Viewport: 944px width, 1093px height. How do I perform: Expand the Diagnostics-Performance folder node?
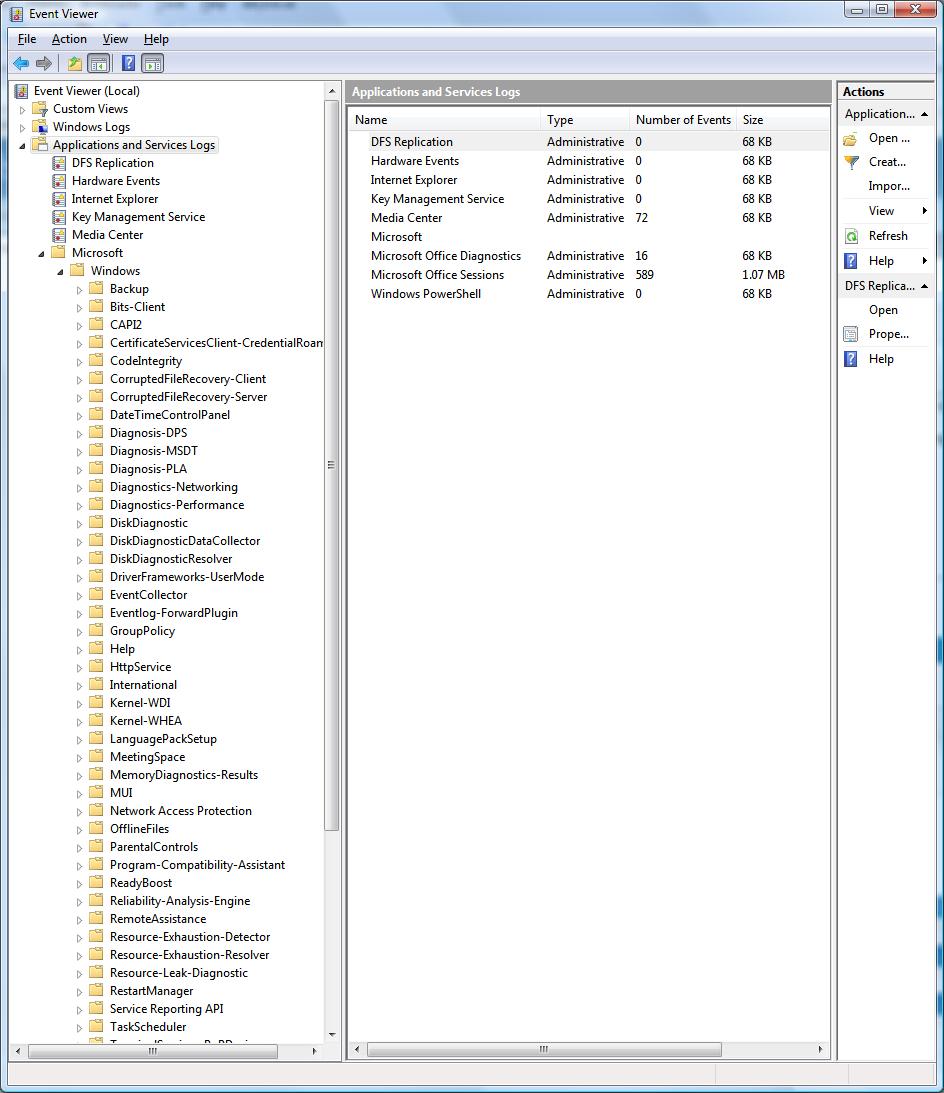point(79,505)
